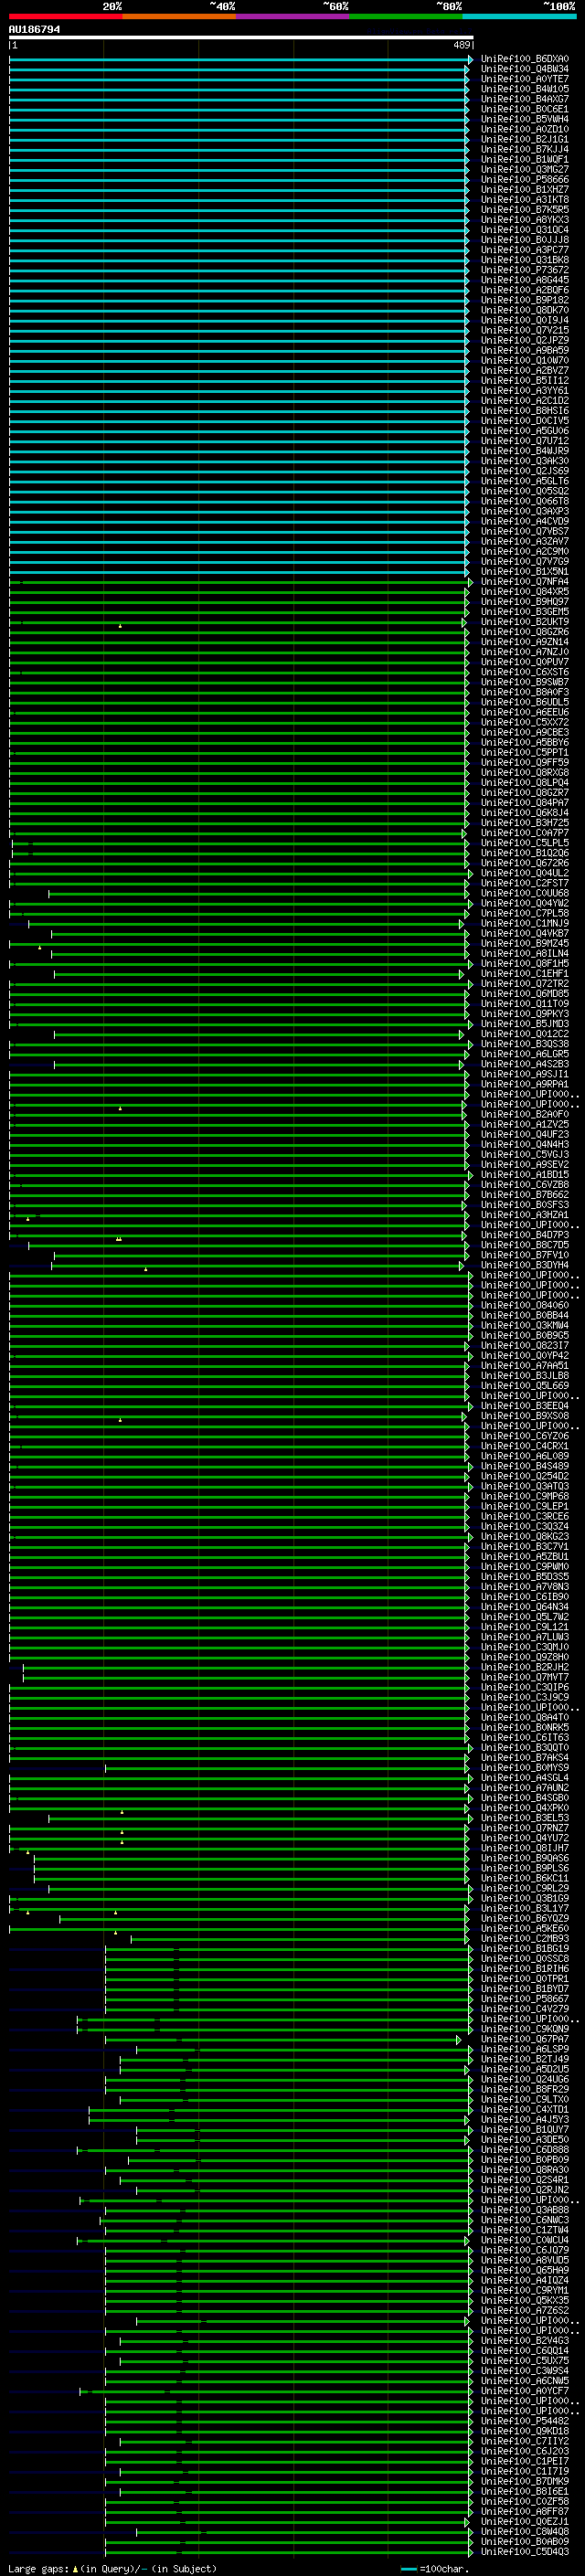Screen dimensions: 585x2576
Task: Select the UniRef100_A4SGL4 label
Action: pos(525,1779)
